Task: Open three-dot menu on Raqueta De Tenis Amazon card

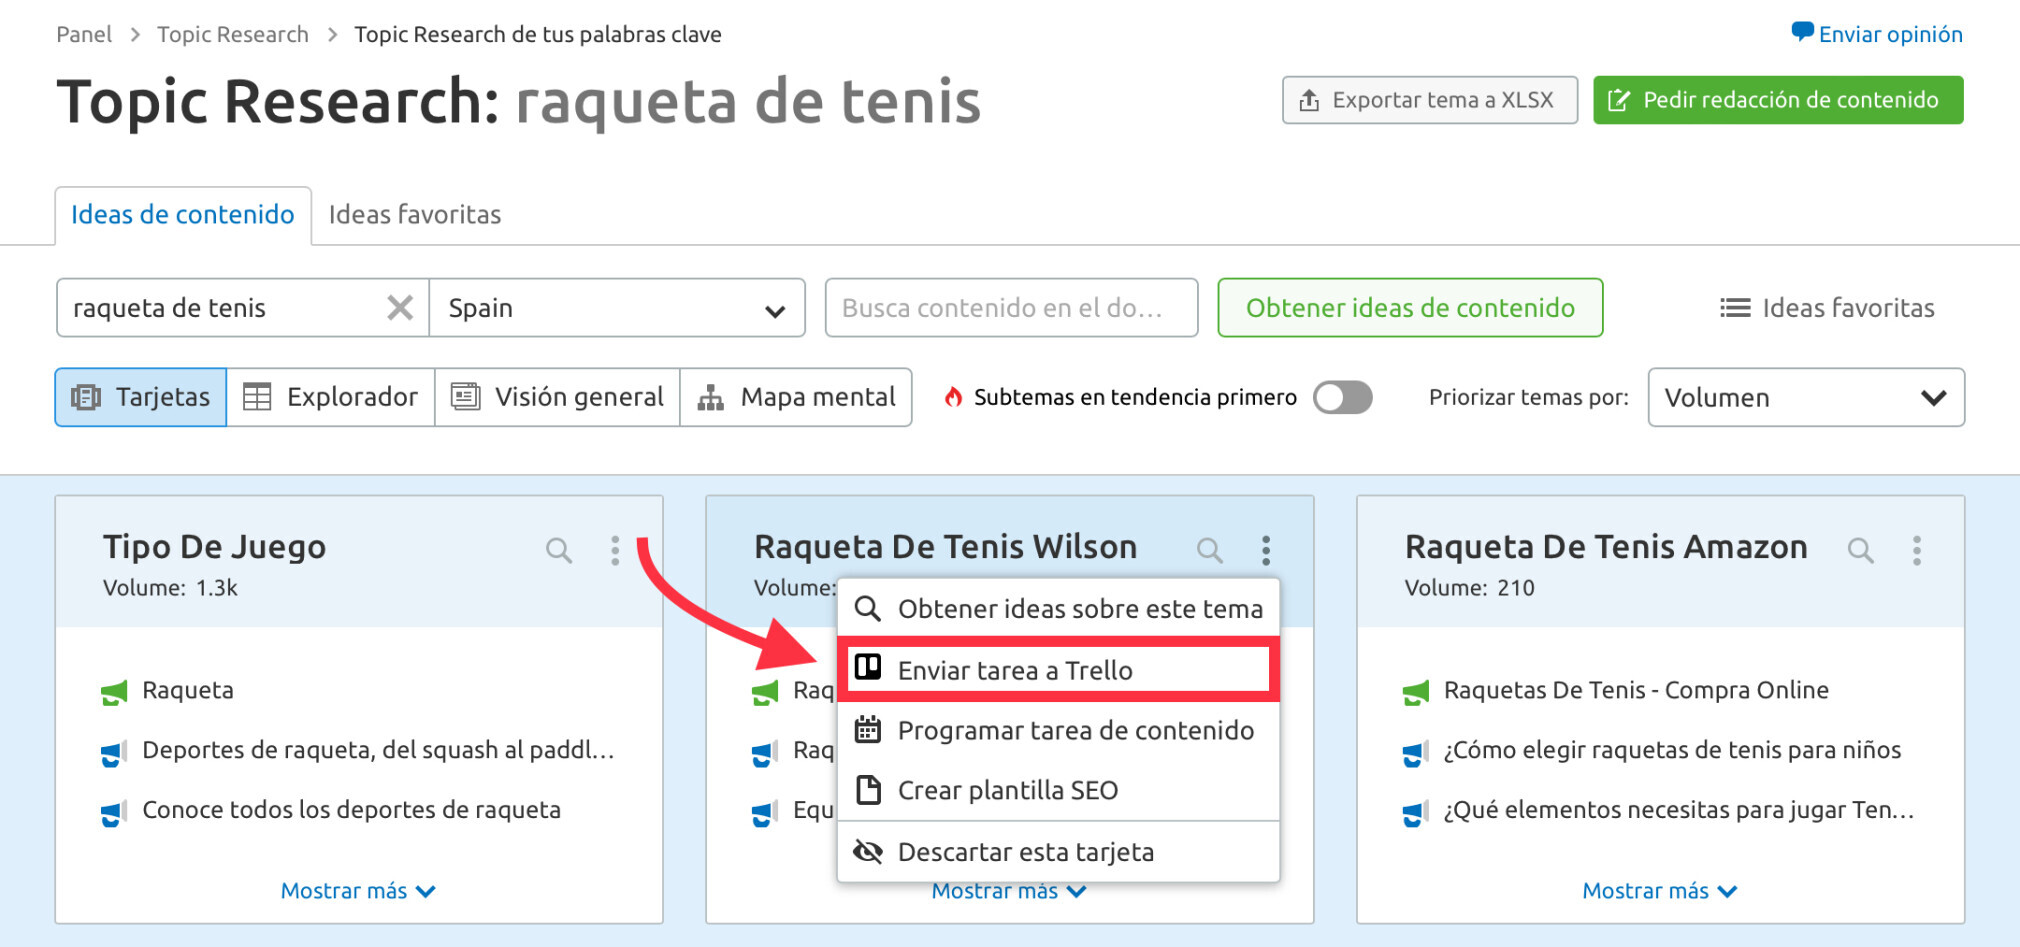Action: [1917, 550]
